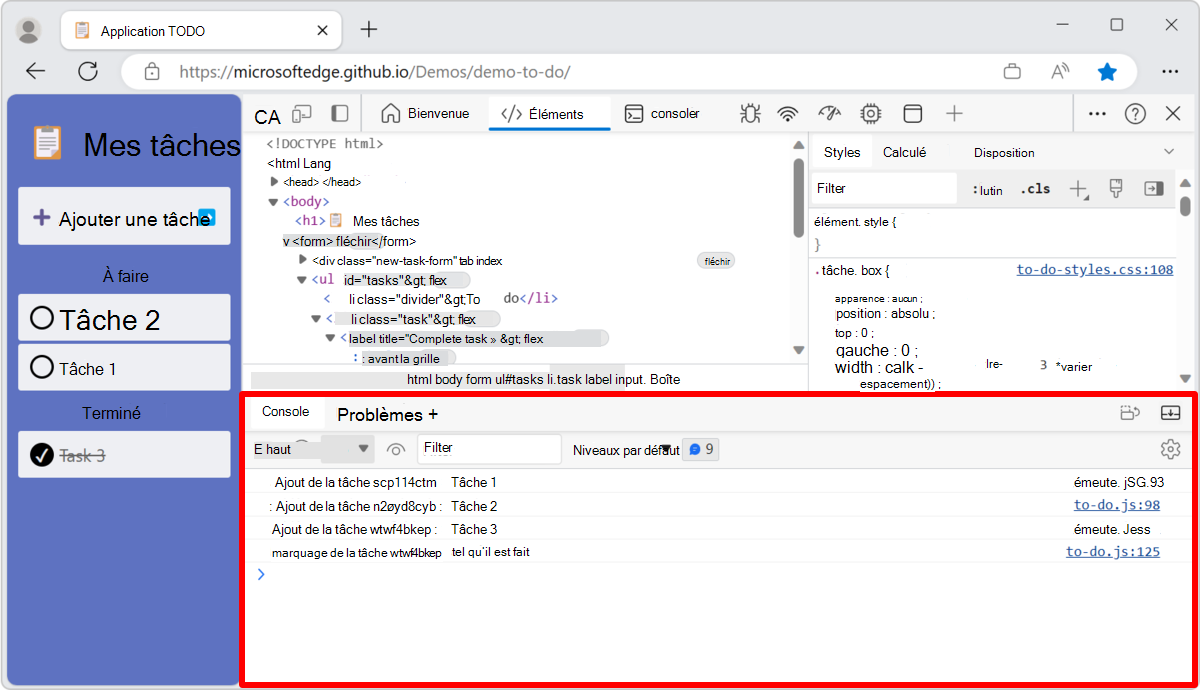Open the browser settings and more menu
Image resolution: width=1200 pixels, height=690 pixels.
(x=1170, y=72)
